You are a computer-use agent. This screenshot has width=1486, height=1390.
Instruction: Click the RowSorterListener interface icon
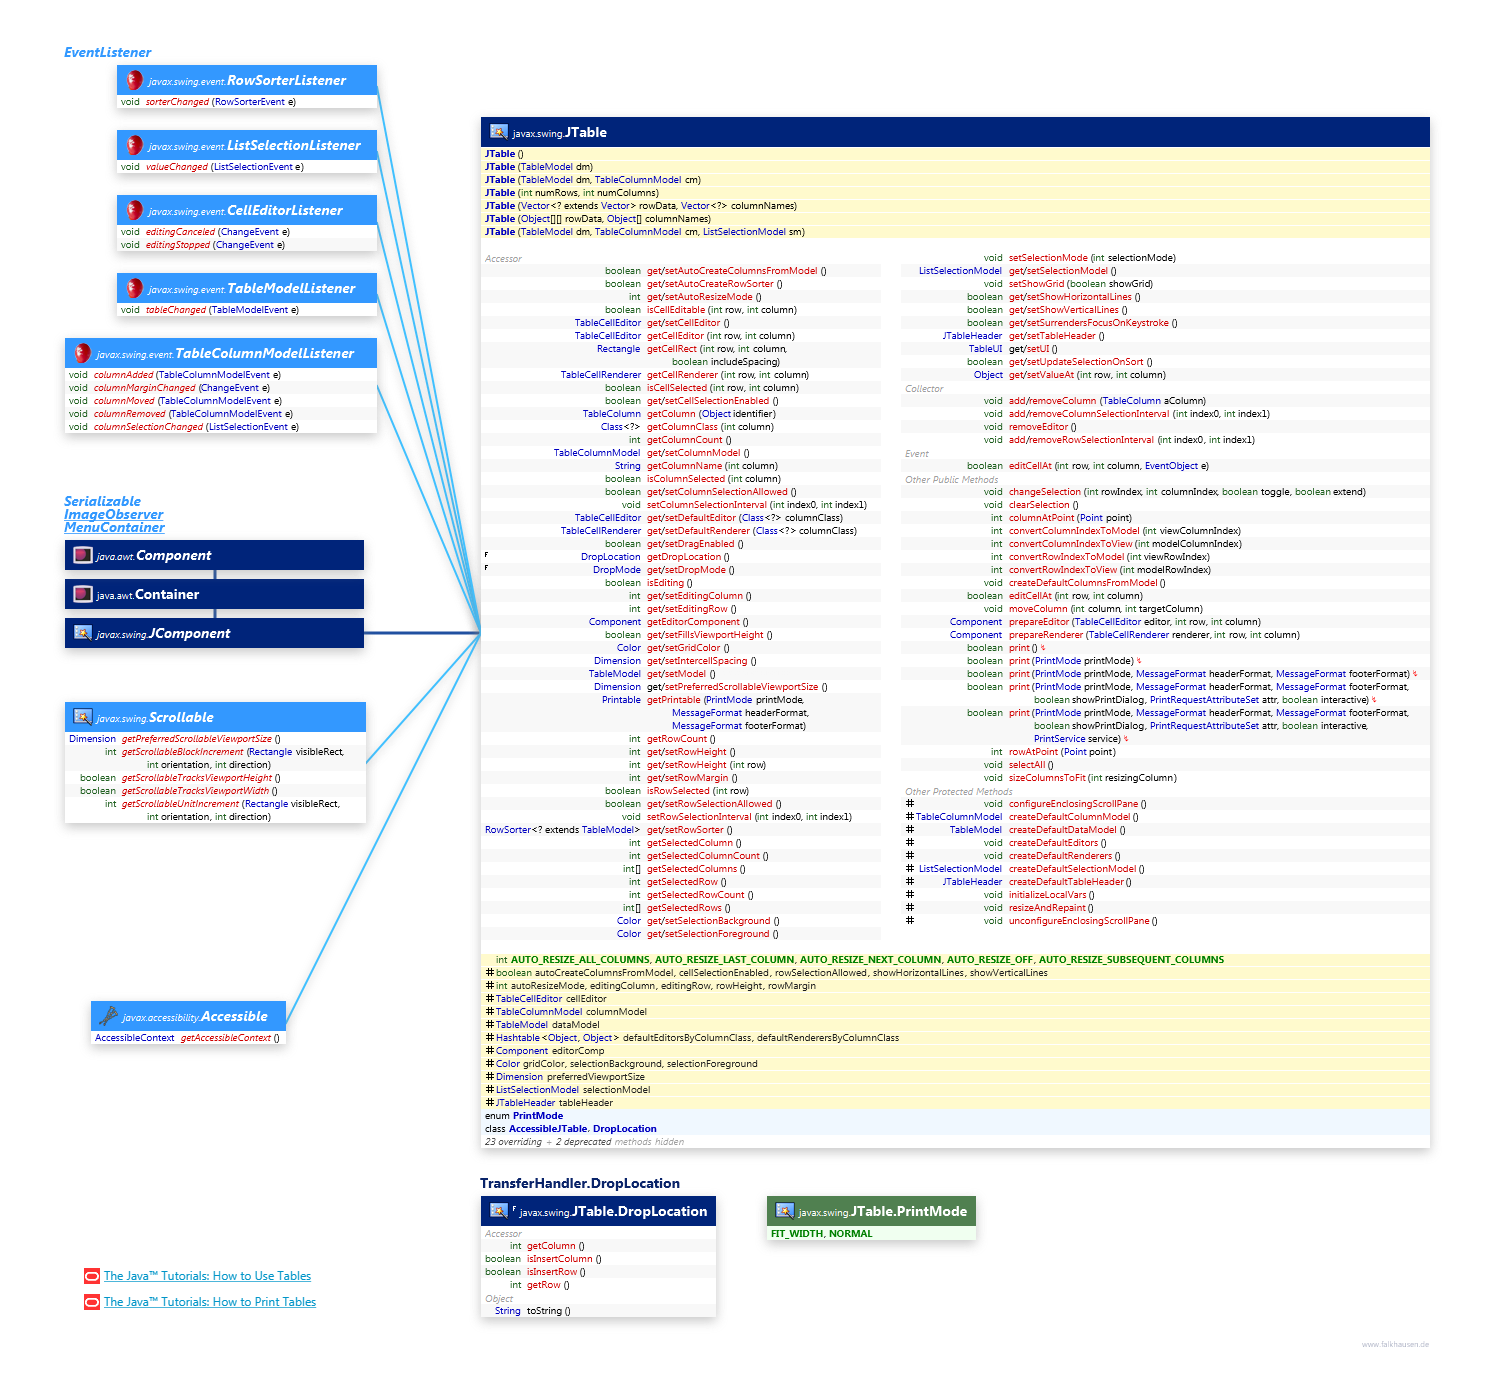[134, 80]
